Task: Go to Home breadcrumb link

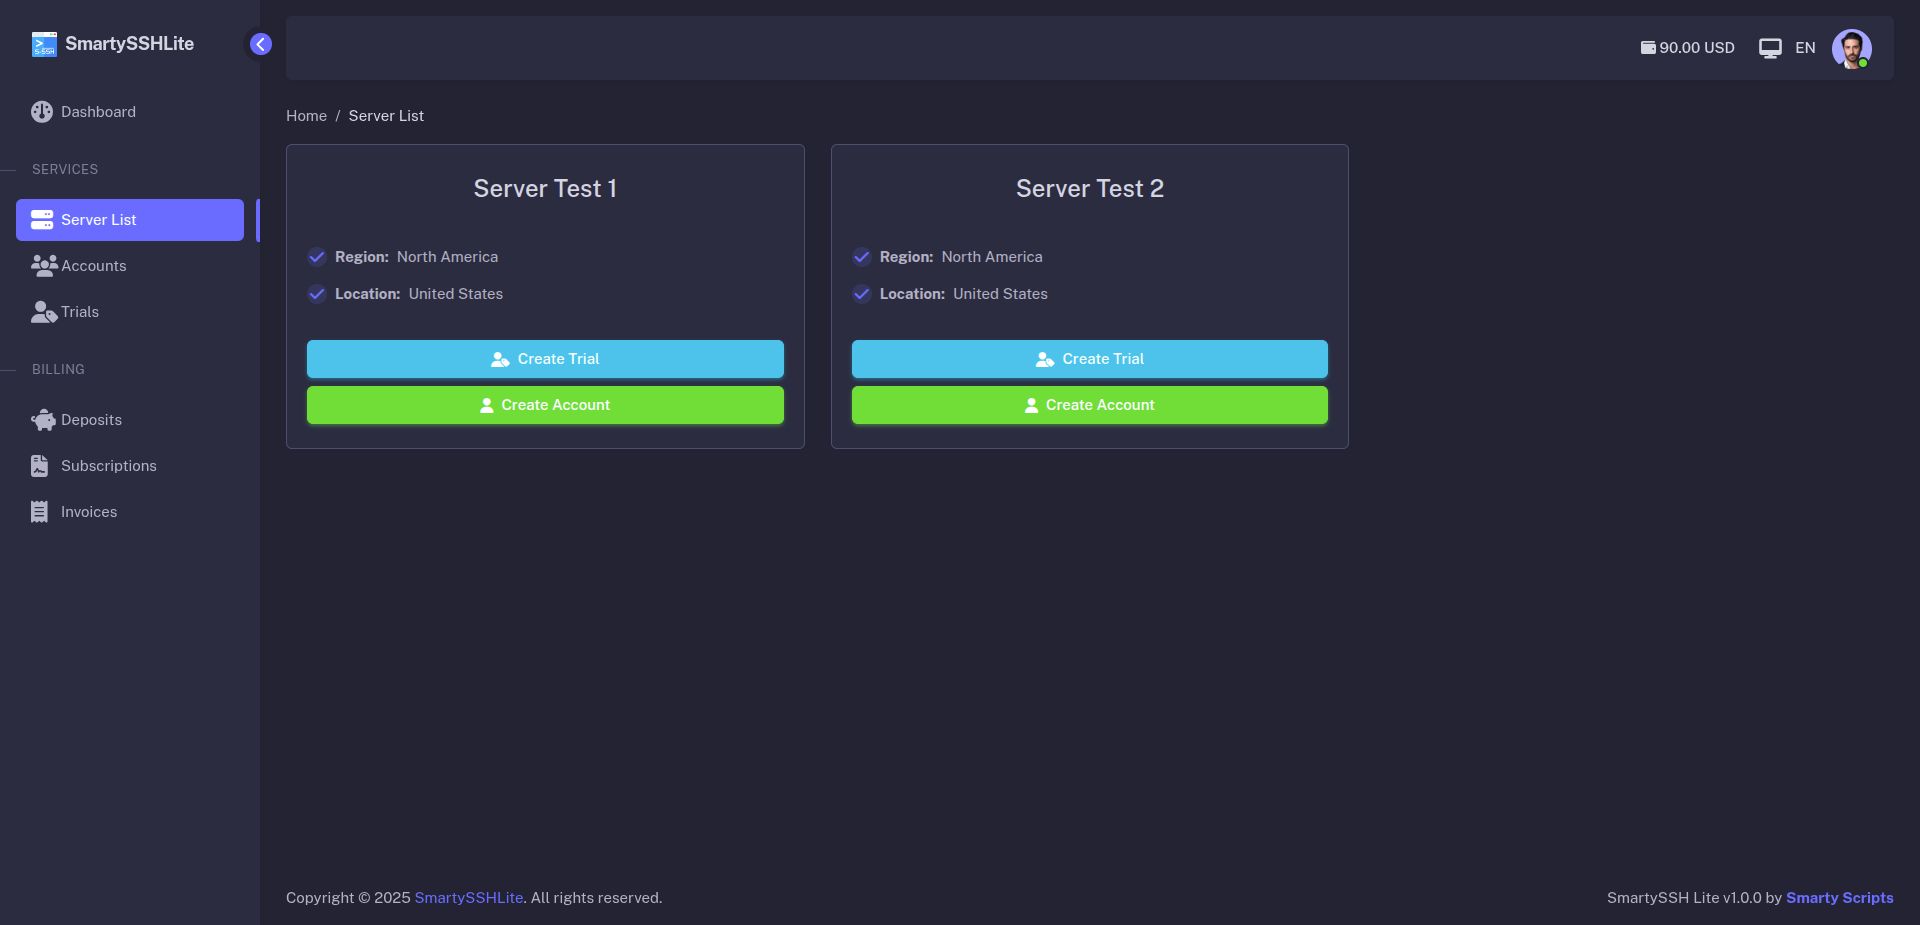Action: [x=306, y=116]
